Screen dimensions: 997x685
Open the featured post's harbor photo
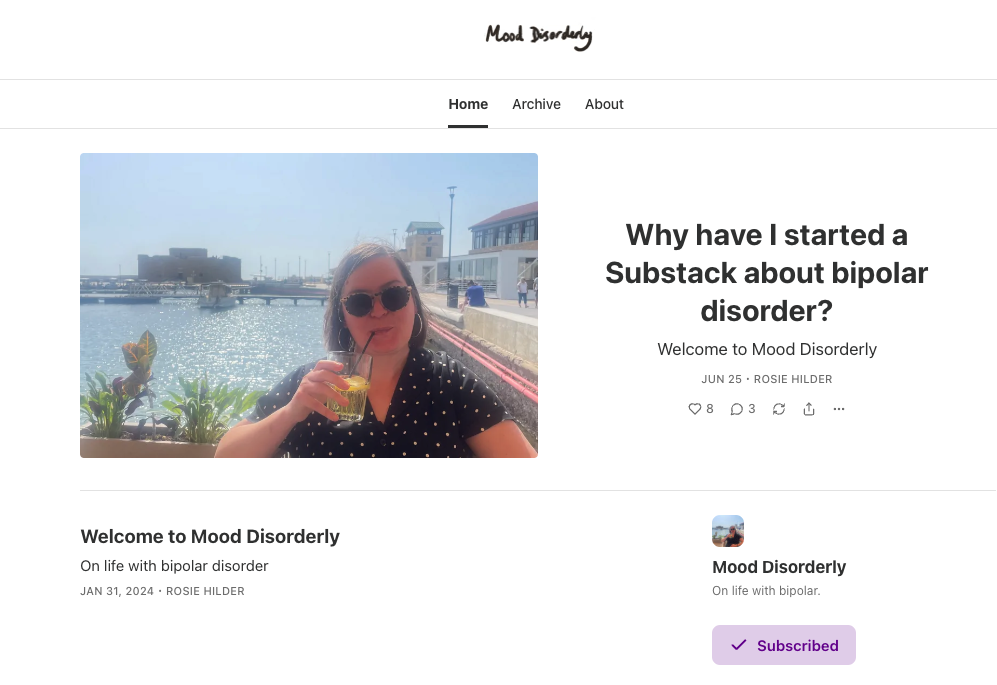[309, 305]
